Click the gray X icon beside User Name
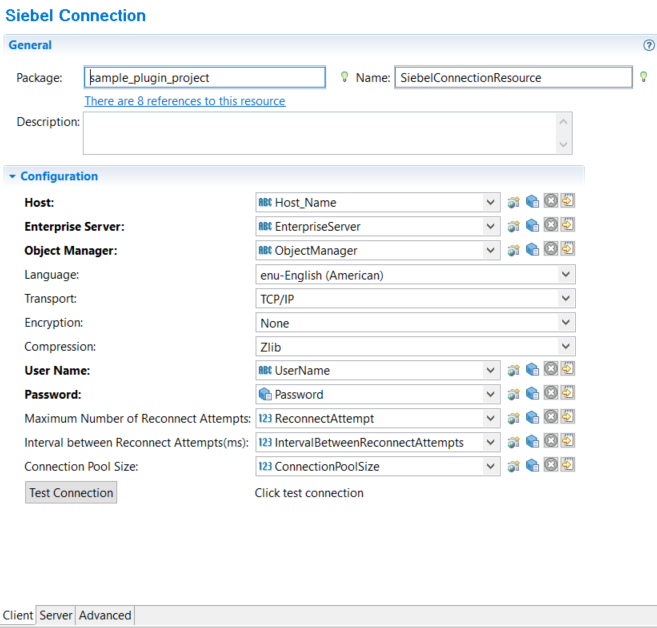Image resolution: width=657 pixels, height=628 pixels. [x=551, y=369]
